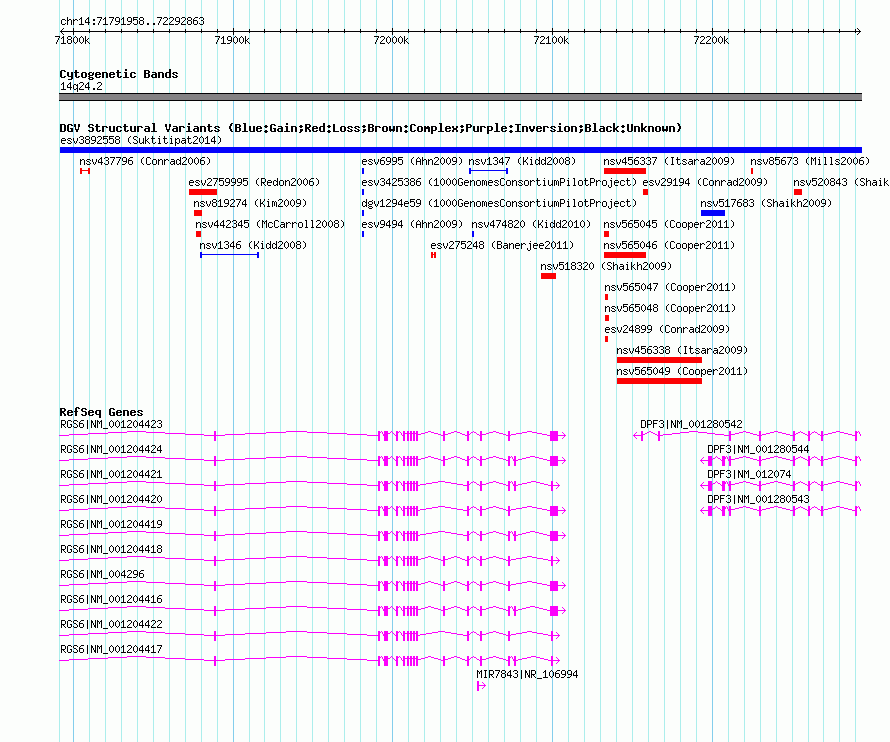890x742 pixels.
Task: Select the MIR7843 gene glyph
Action: point(481,686)
